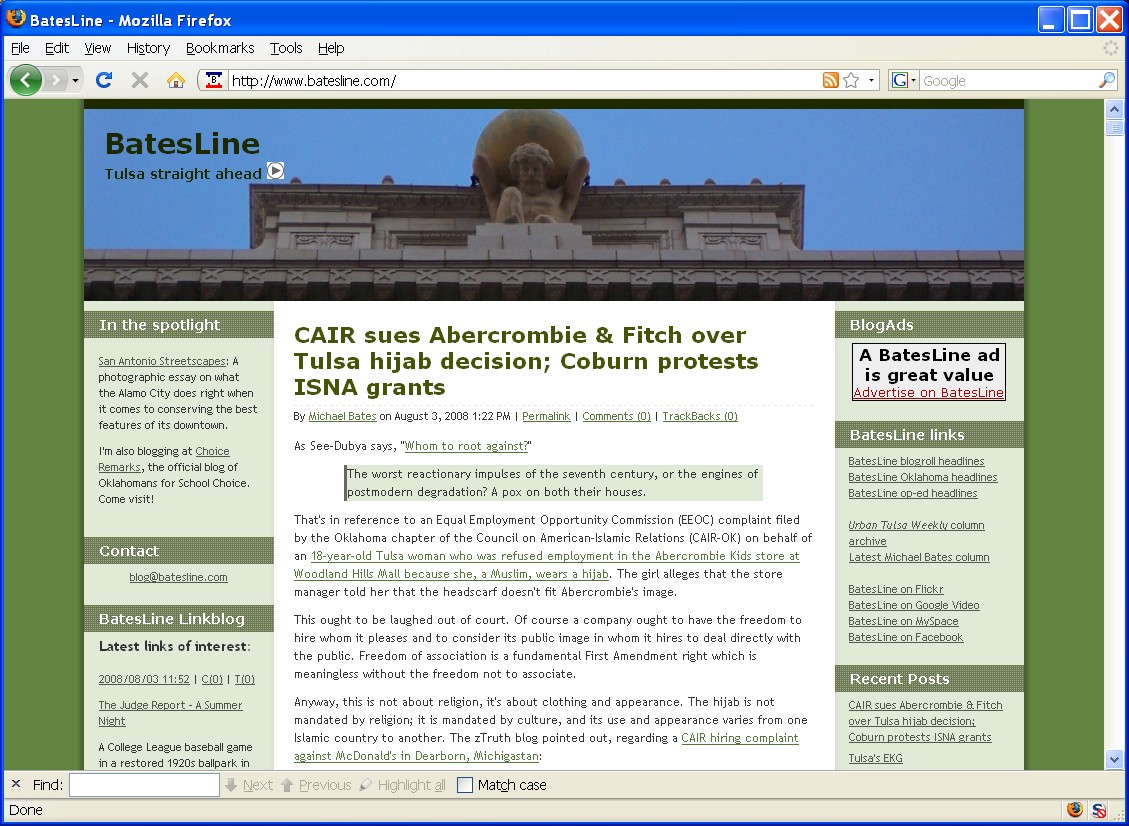Close the Find bar
This screenshot has height=826, width=1129.
[16, 784]
